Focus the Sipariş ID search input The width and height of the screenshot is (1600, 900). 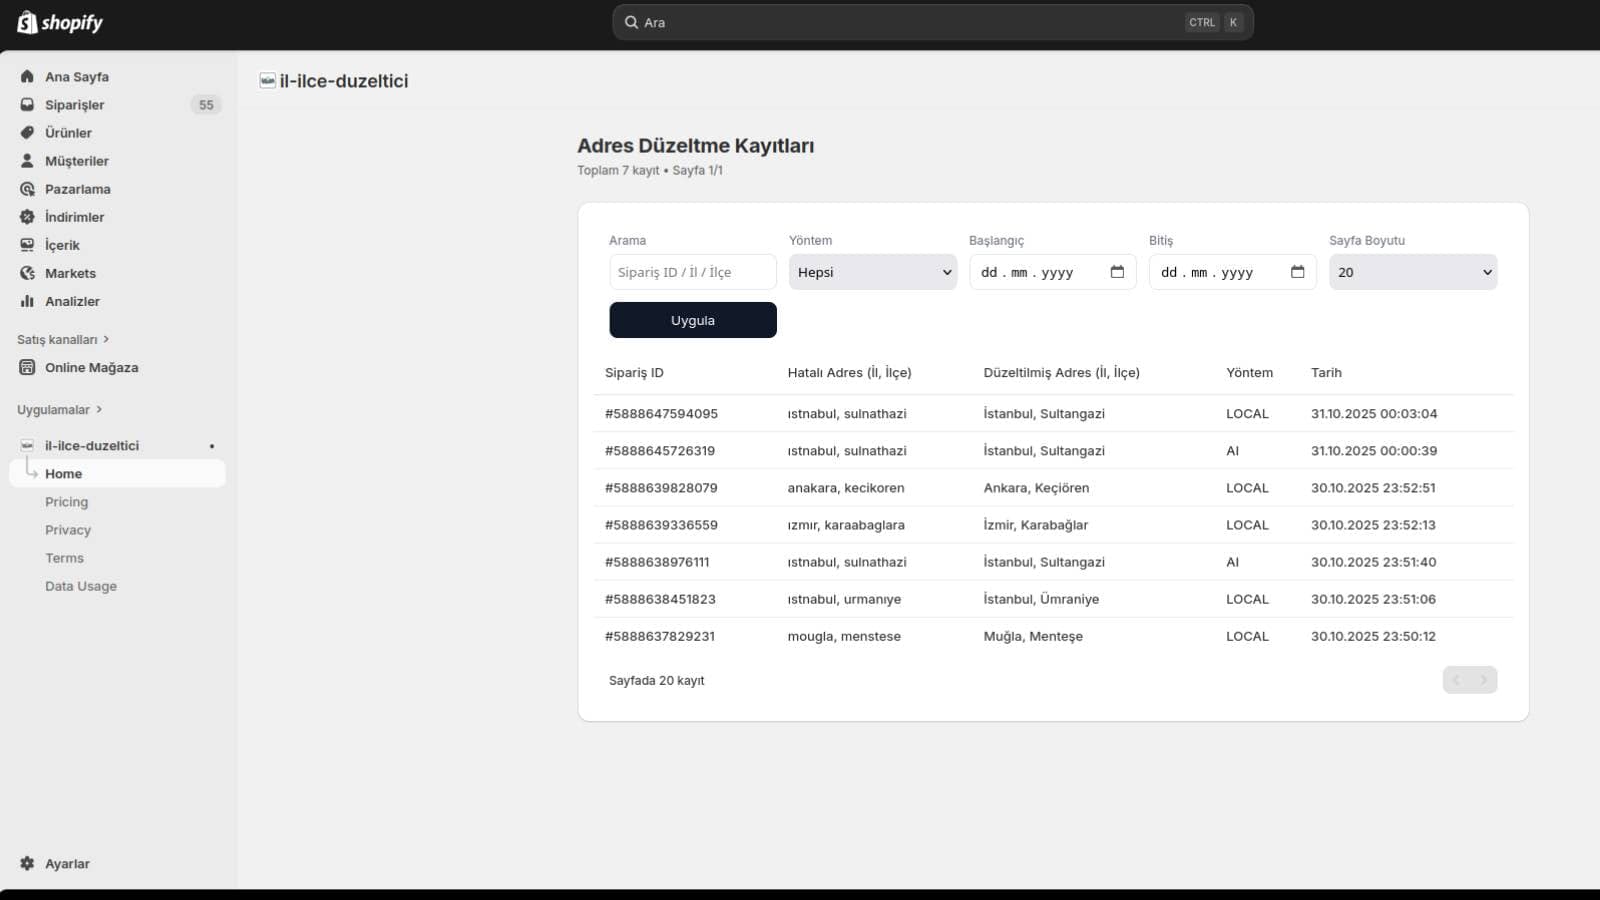pos(693,272)
